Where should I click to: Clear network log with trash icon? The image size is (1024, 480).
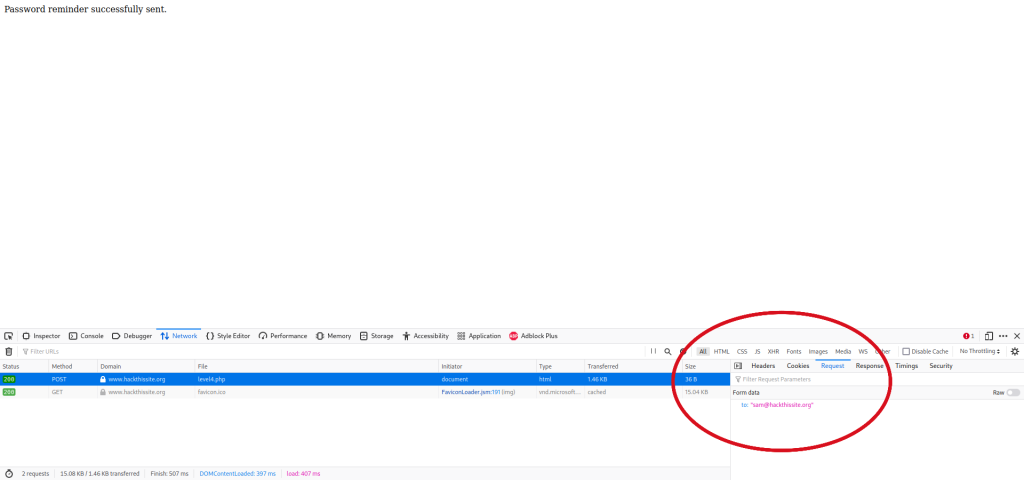coord(8,352)
